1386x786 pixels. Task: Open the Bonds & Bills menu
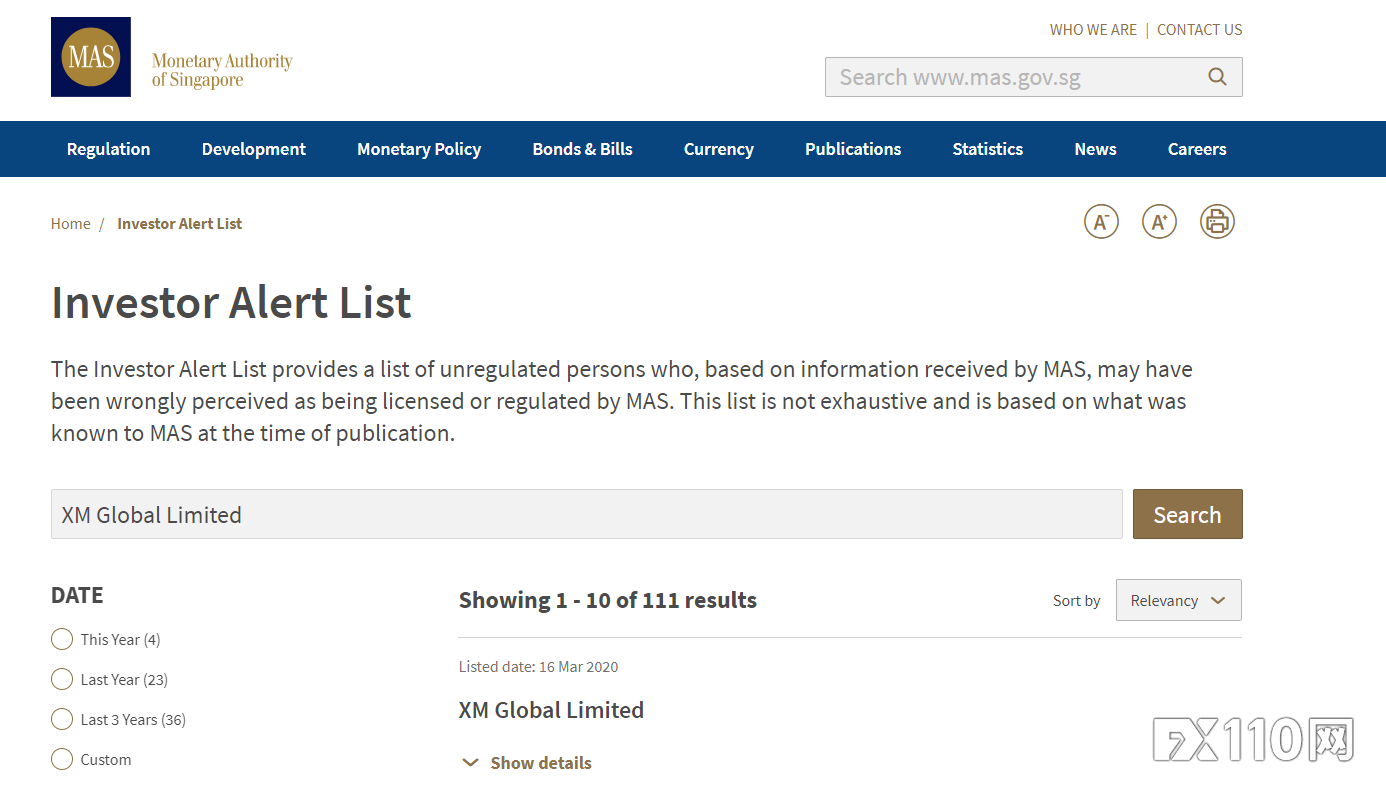(x=582, y=149)
